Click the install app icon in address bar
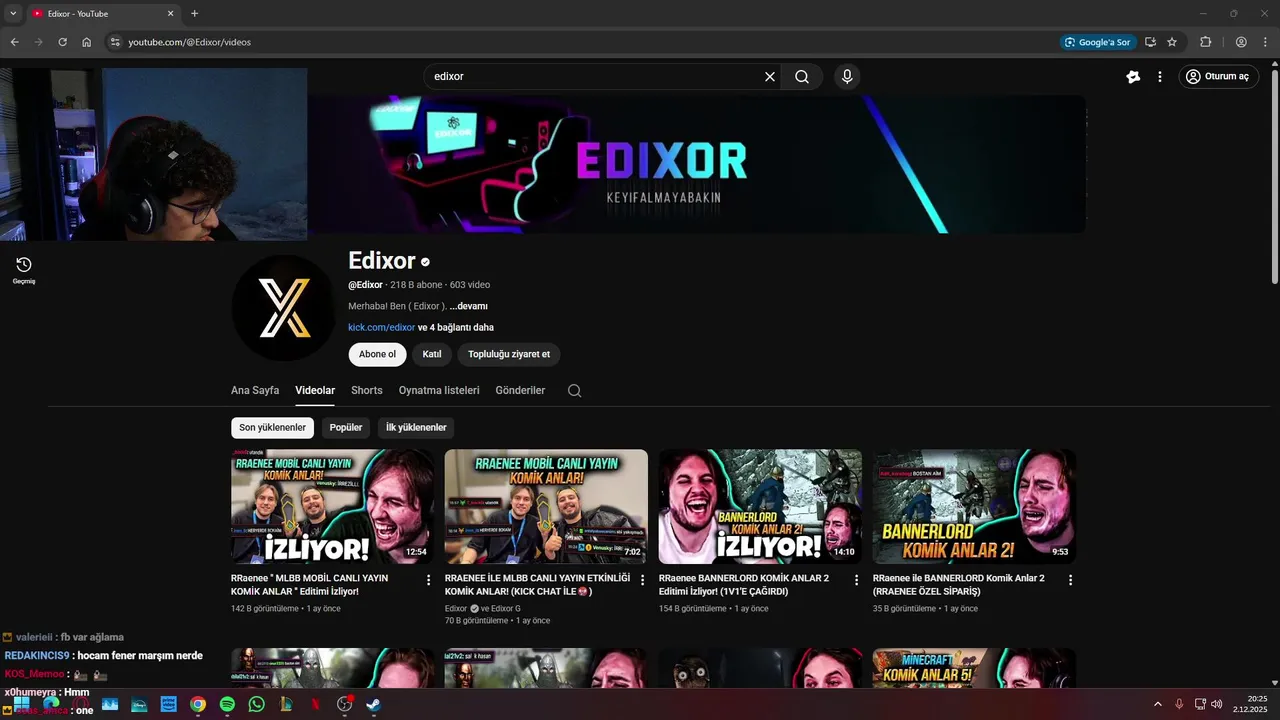This screenshot has height=720, width=1280. point(1150,42)
